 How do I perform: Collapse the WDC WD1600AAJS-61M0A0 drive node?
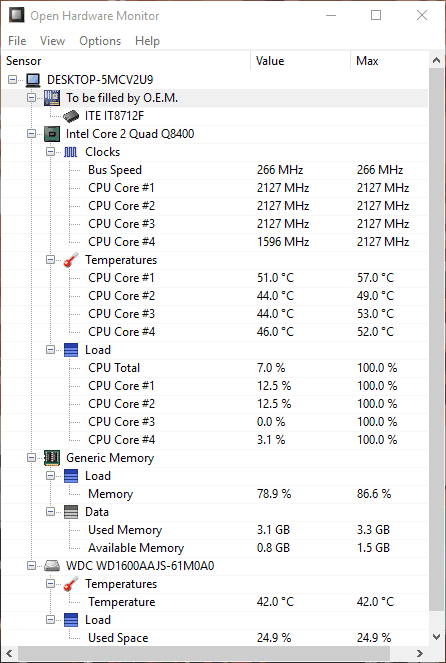pyautogui.click(x=31, y=566)
